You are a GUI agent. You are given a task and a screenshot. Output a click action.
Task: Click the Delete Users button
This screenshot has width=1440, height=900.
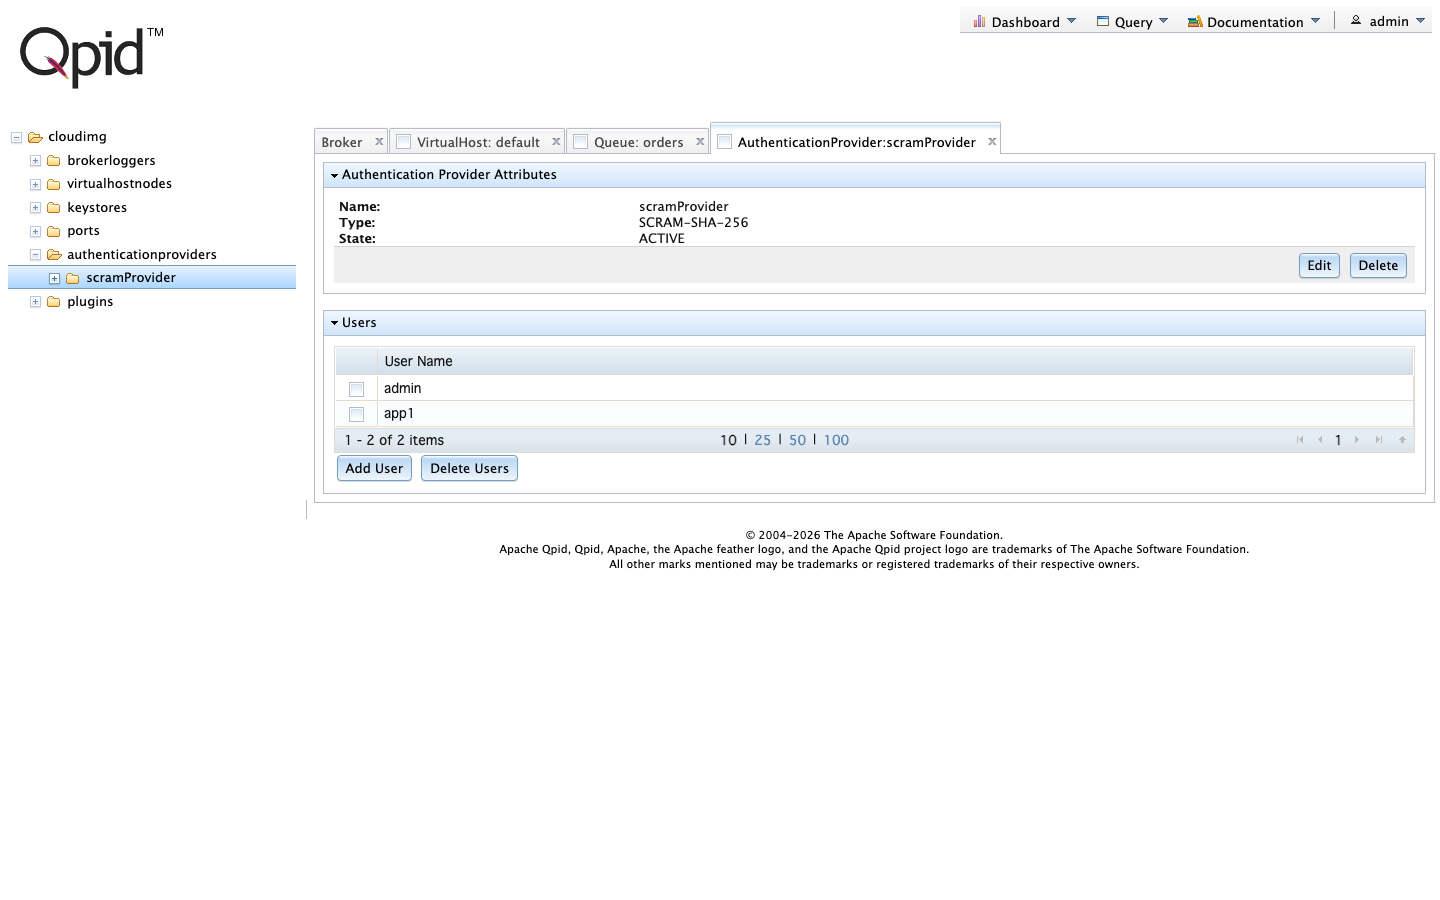469,469
